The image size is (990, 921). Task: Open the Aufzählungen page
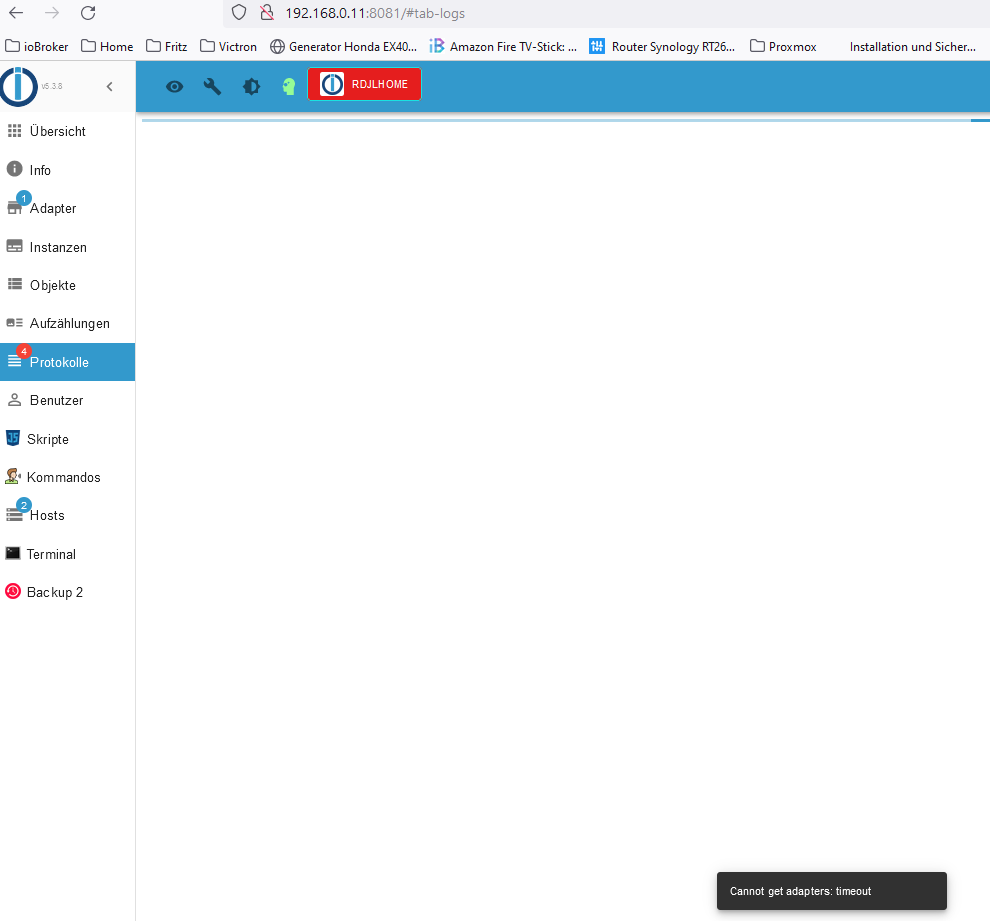(x=68, y=323)
